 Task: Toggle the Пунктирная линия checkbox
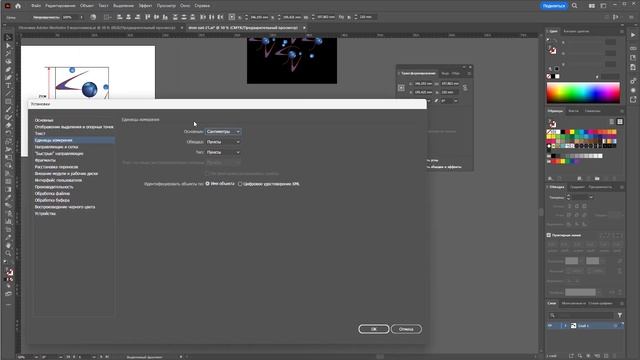549,235
